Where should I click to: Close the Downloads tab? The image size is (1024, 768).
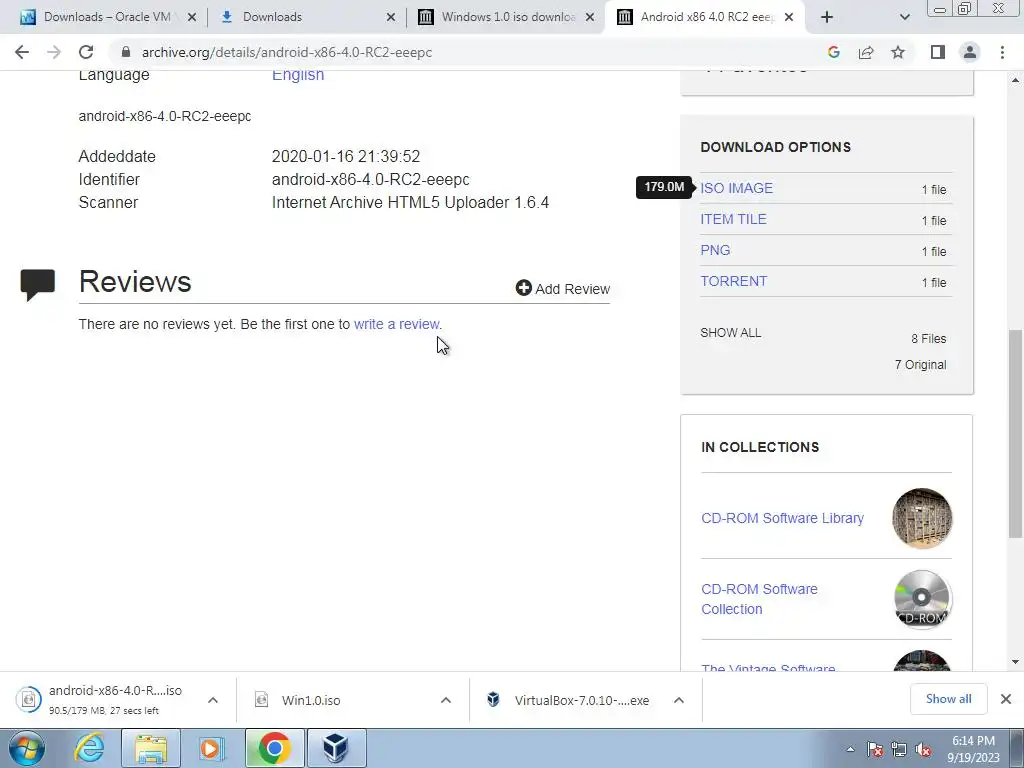coord(391,17)
